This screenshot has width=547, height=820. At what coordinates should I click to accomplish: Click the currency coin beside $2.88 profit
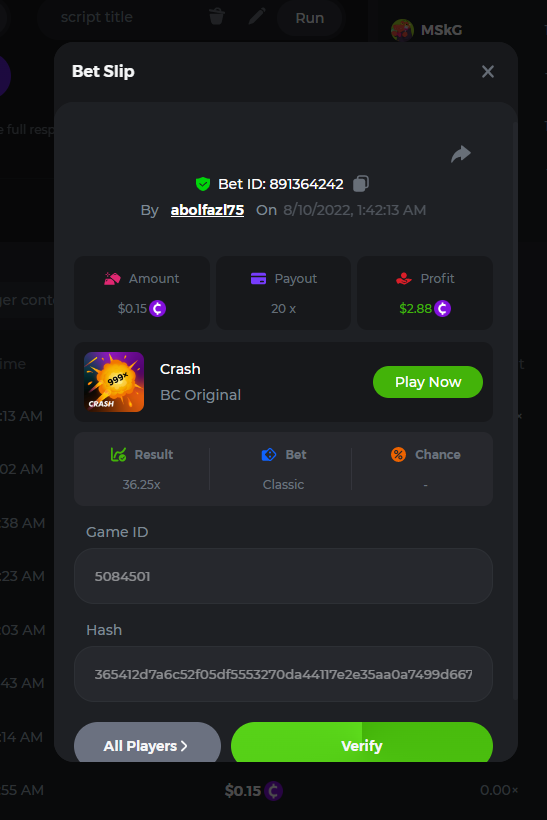click(x=442, y=309)
